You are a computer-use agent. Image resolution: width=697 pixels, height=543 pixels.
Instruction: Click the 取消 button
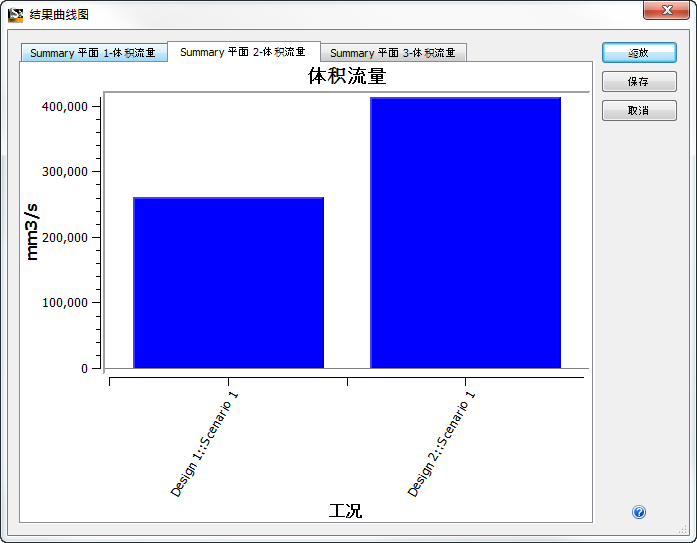coord(639,111)
